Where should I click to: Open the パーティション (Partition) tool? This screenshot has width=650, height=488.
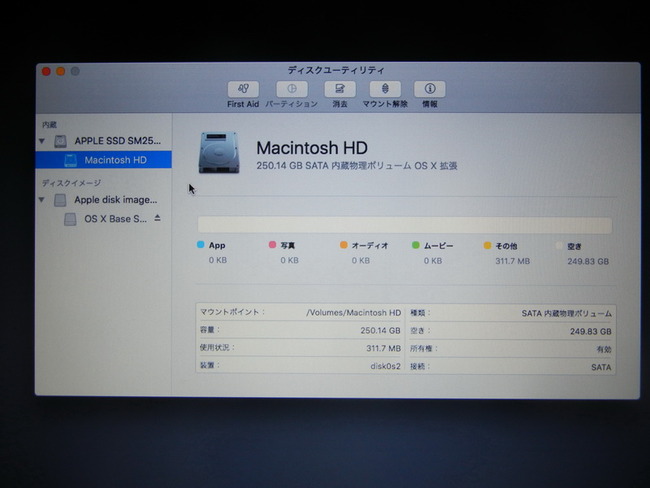point(292,89)
